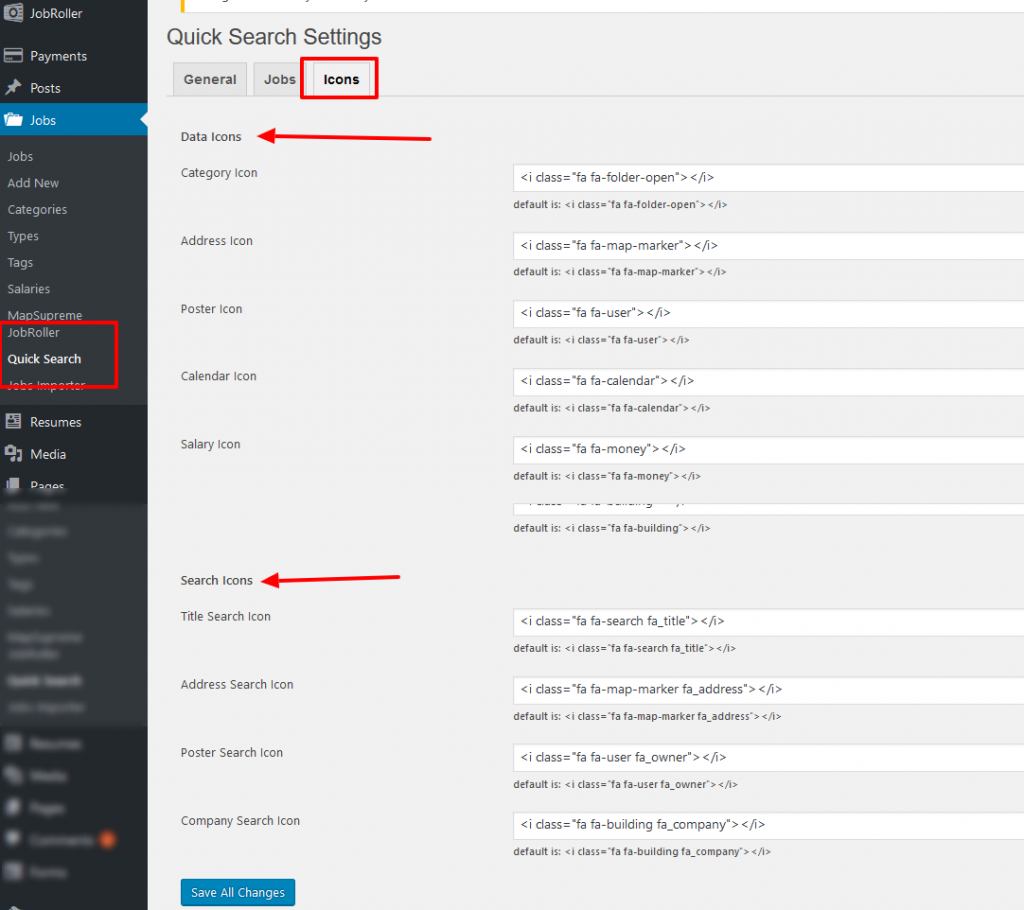Click default hint text for fa-money
Screen dimensions: 1024x910
pos(607,476)
